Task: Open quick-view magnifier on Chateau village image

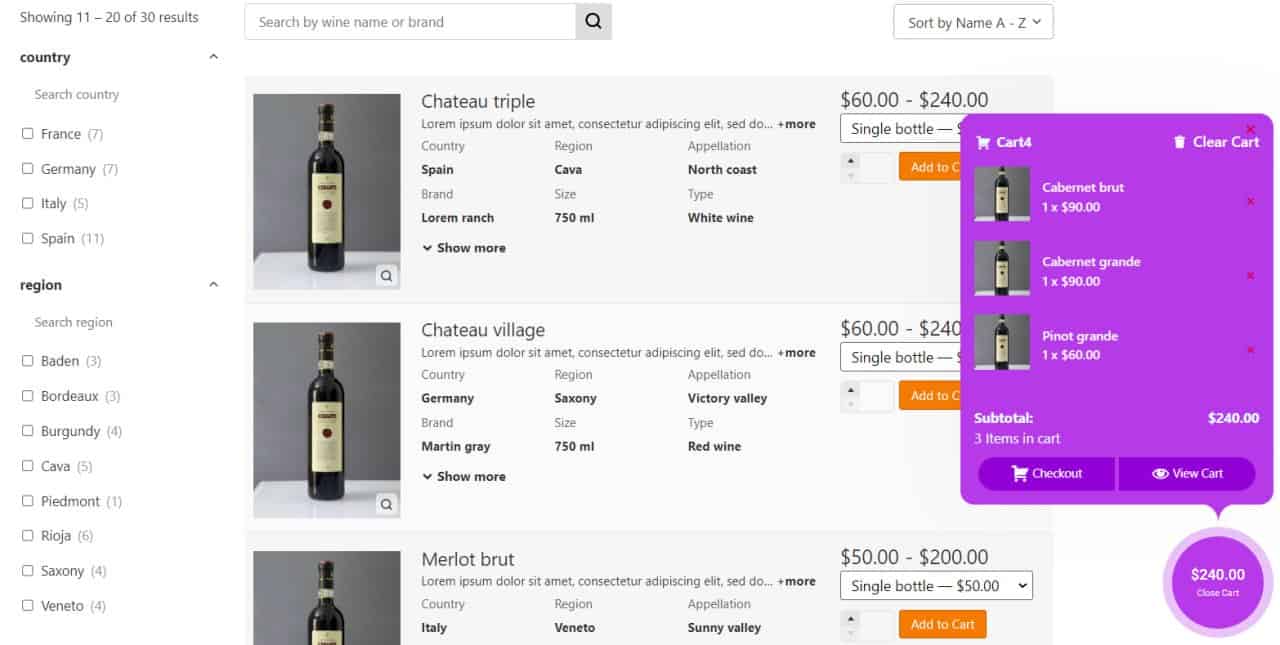Action: [x=386, y=504]
